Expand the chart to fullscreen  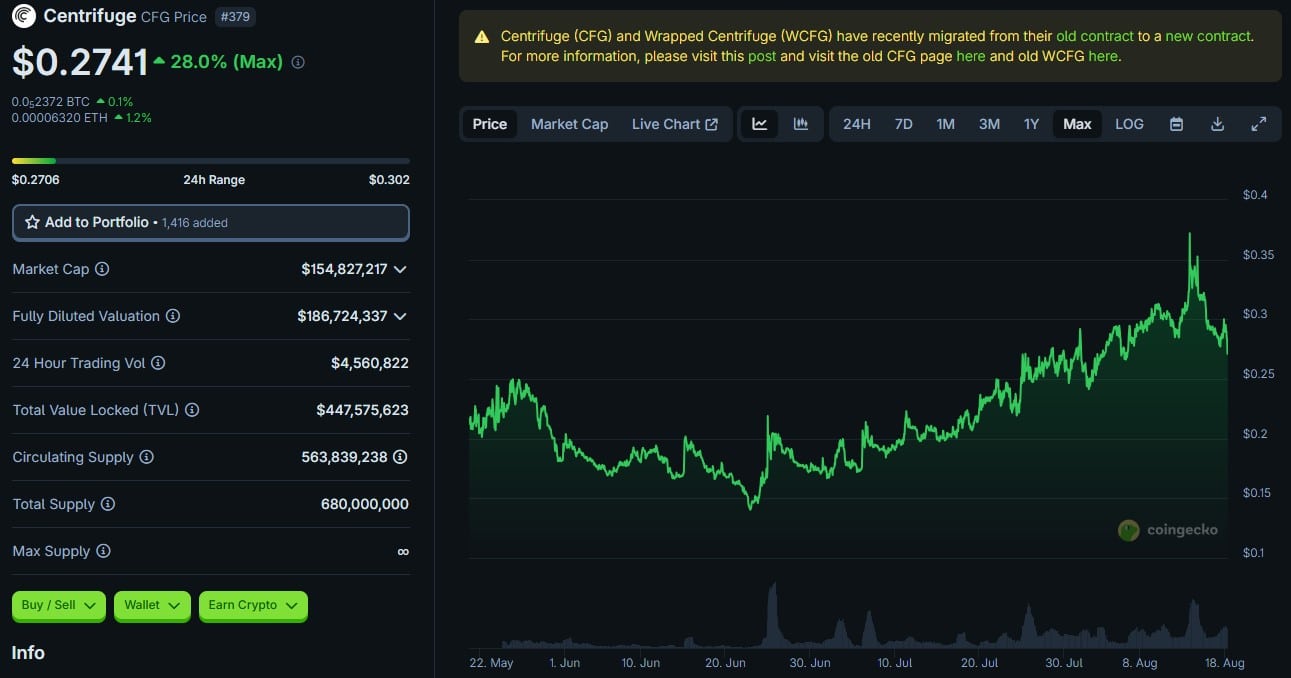pyautogui.click(x=1259, y=124)
